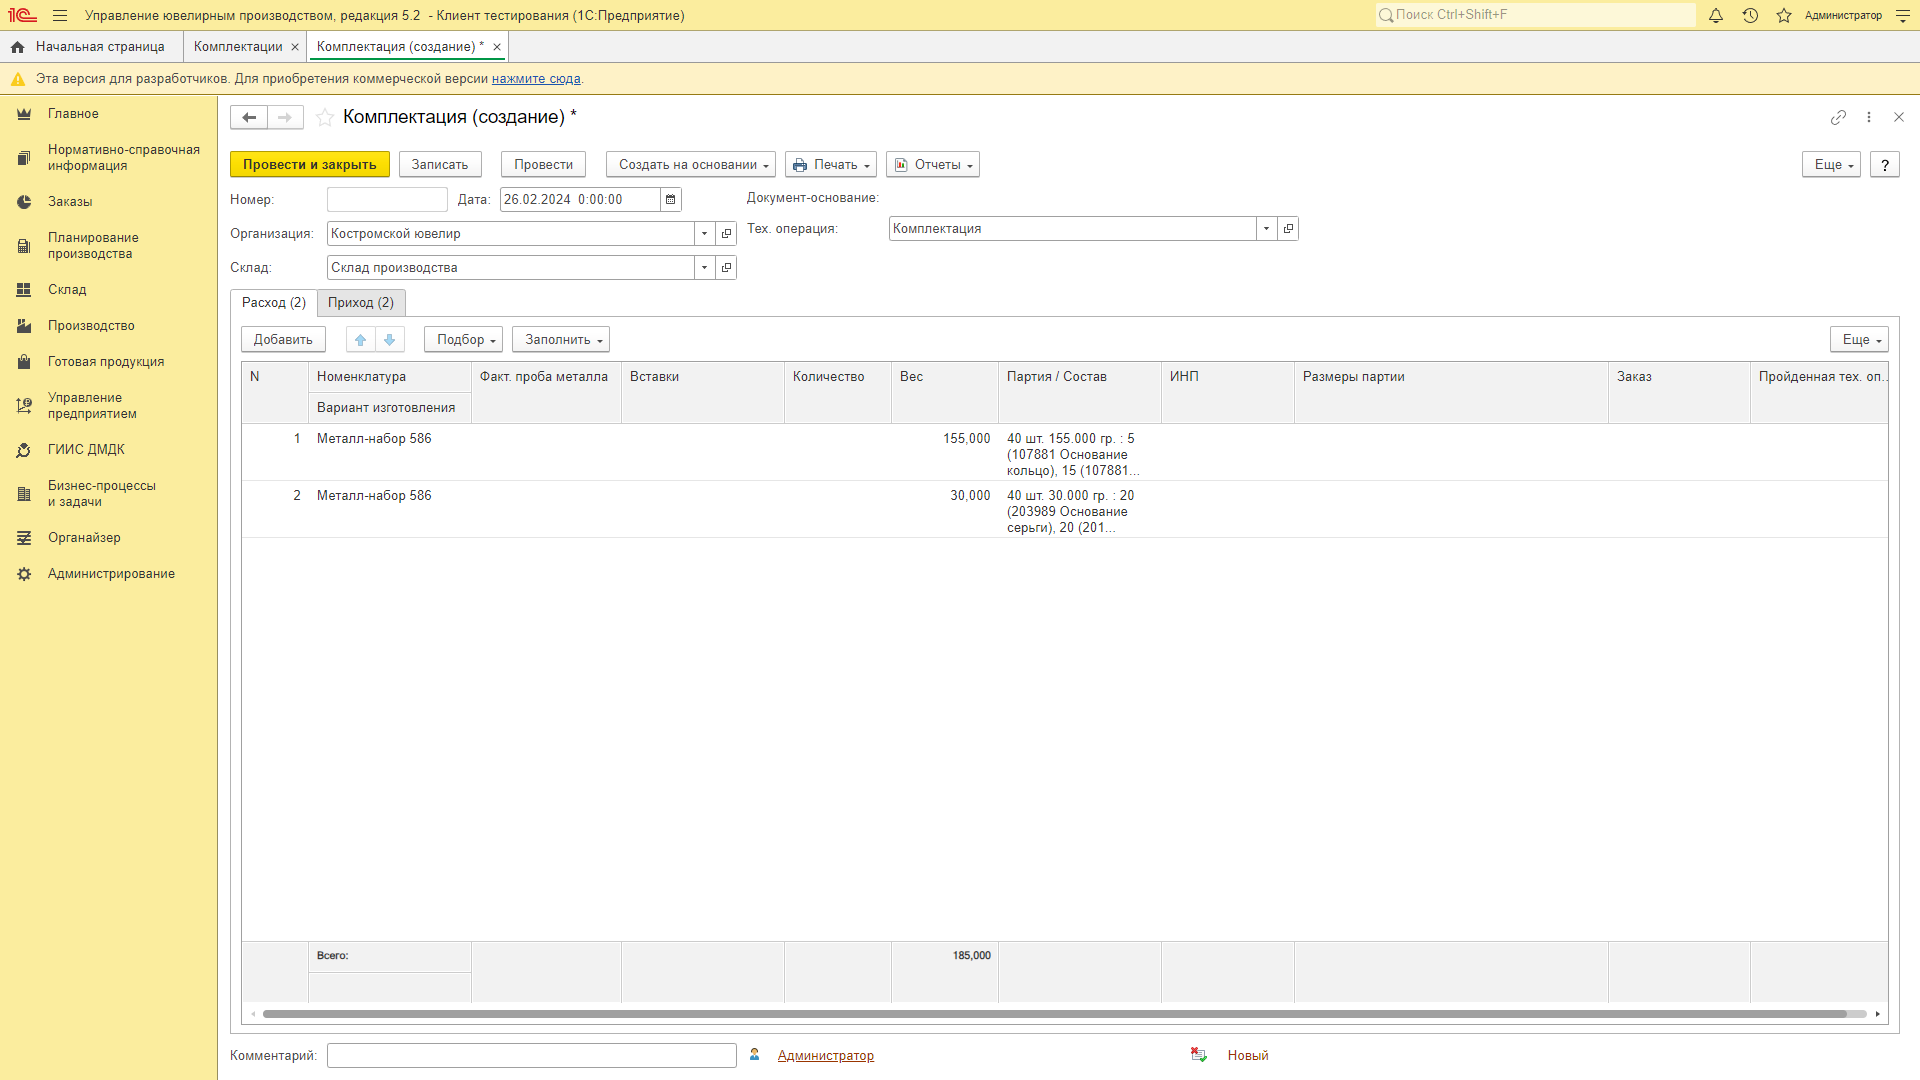The image size is (1920, 1080).
Task: Navigate back with the left arrow button
Action: coord(249,117)
